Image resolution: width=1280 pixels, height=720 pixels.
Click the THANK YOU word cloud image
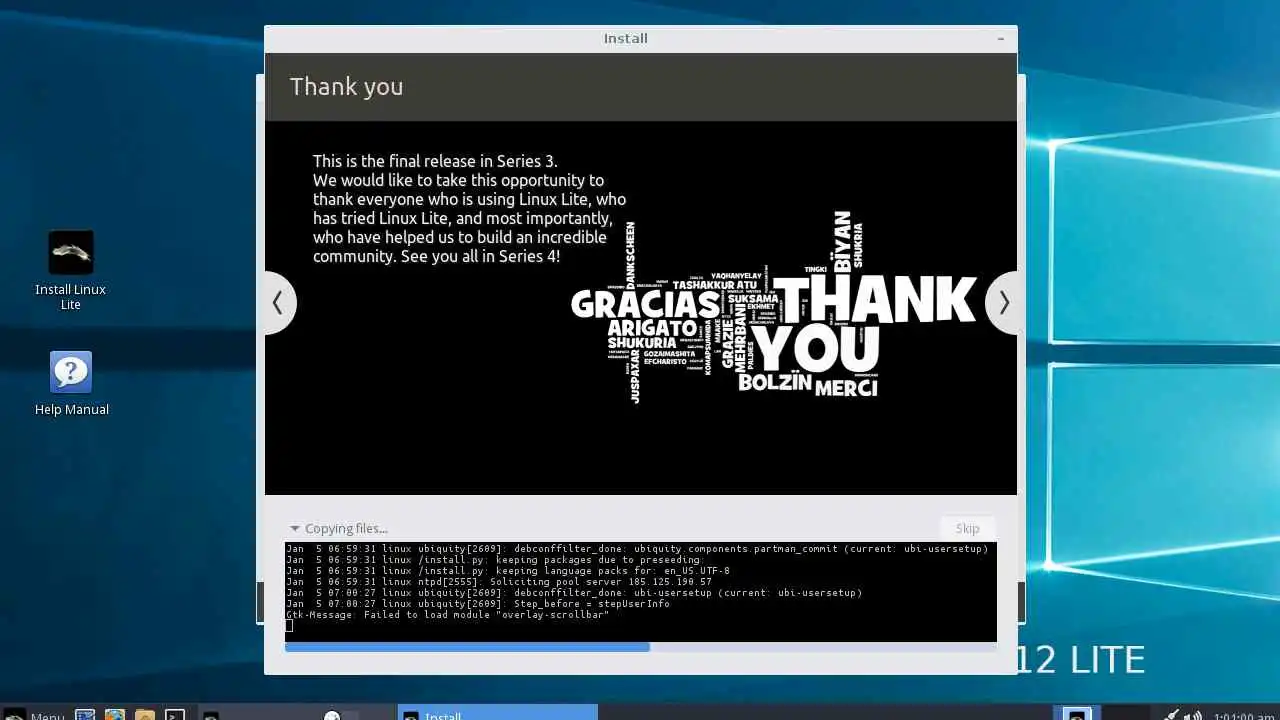pos(773,306)
